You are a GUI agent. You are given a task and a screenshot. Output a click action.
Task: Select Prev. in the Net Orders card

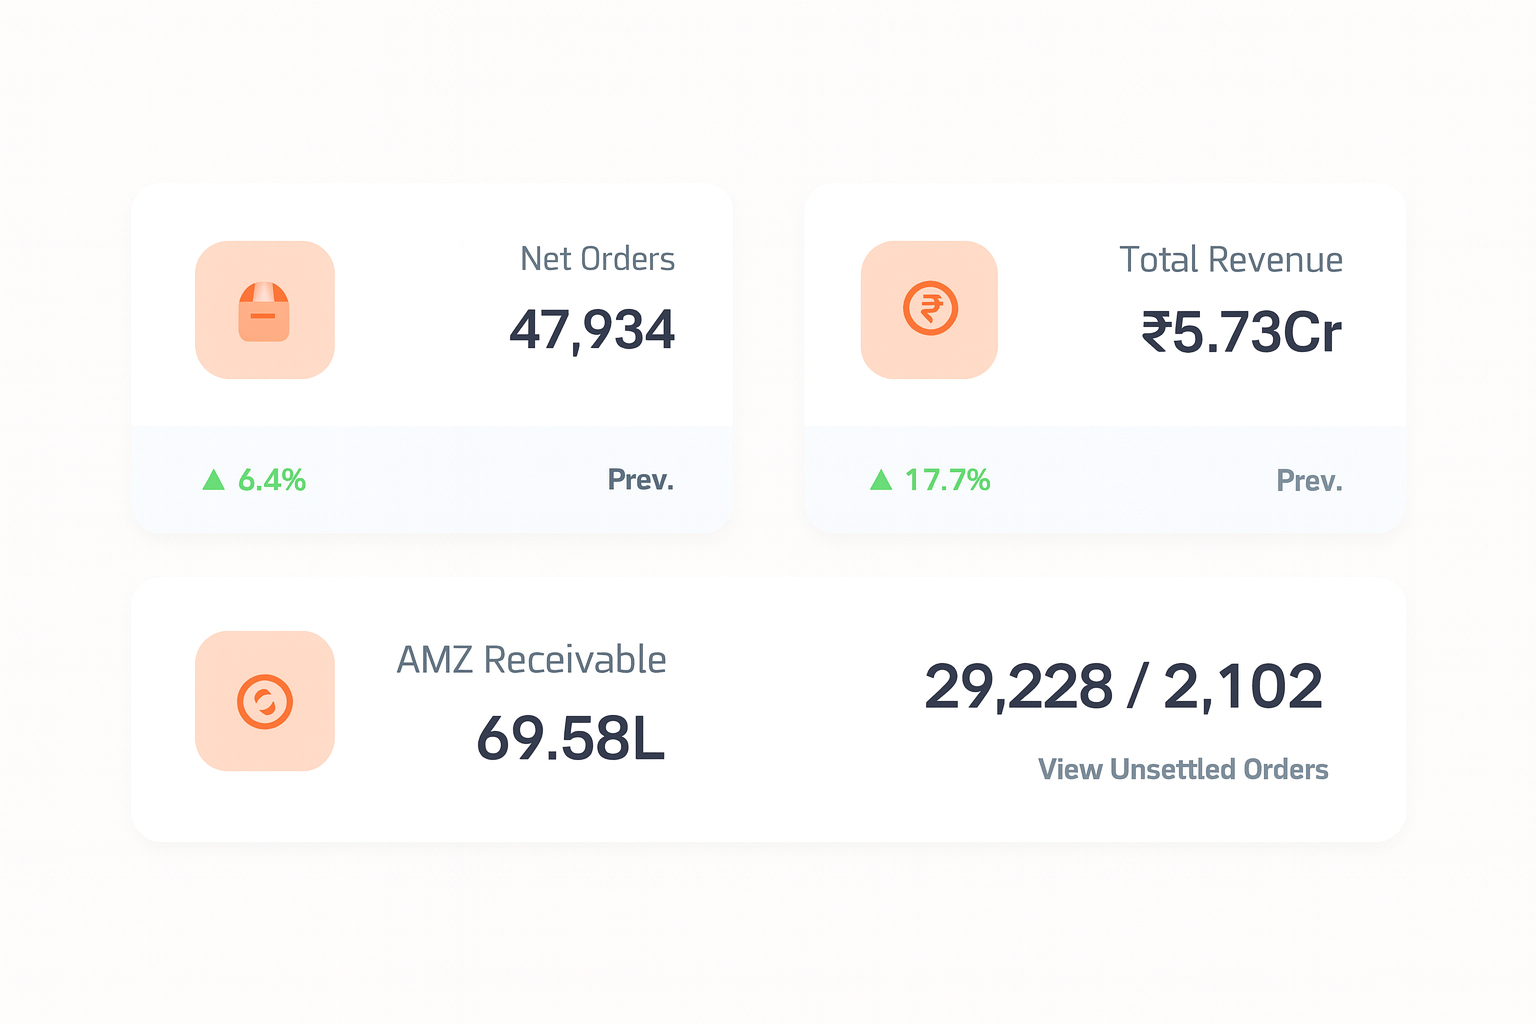pos(641,480)
